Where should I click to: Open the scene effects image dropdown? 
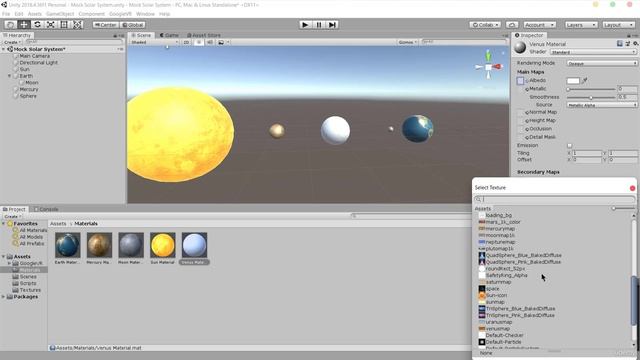(x=223, y=42)
